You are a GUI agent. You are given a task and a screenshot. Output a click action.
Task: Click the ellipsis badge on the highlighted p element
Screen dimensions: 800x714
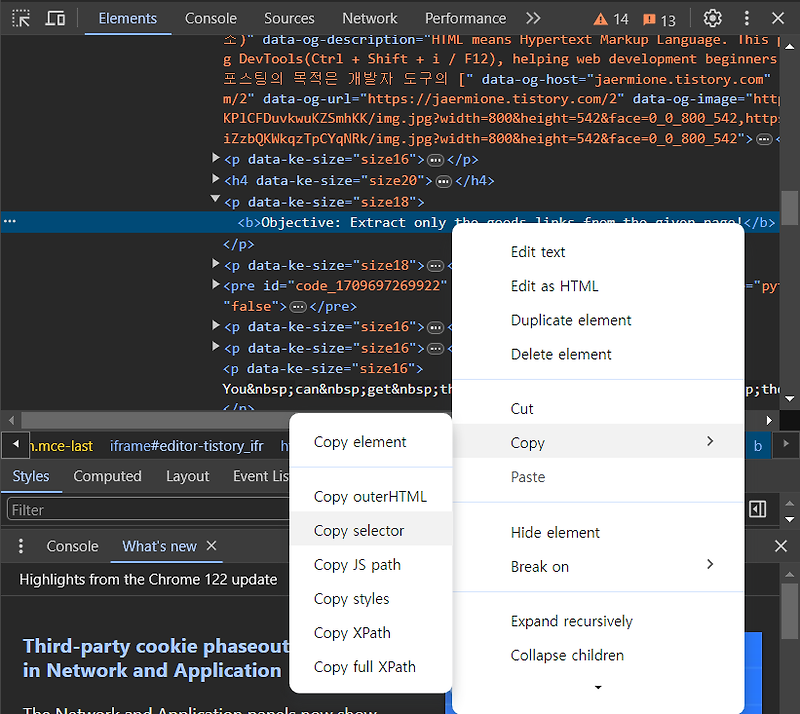tap(8, 222)
